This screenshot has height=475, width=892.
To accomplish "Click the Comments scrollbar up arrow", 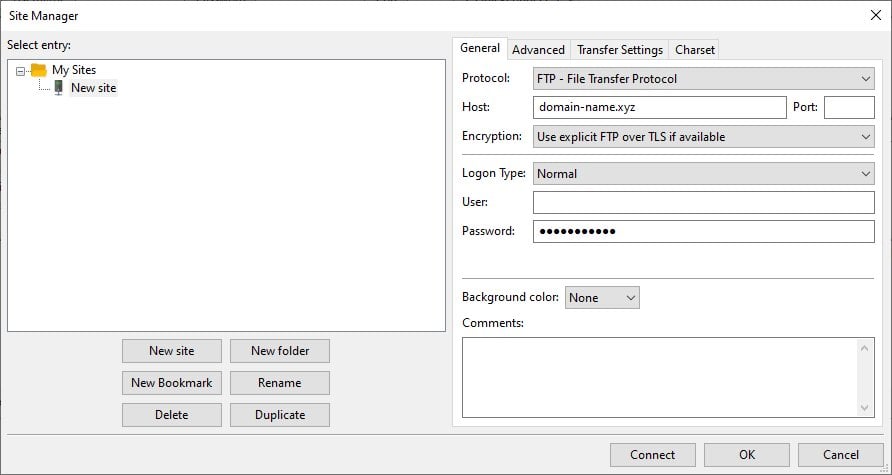I will [865, 348].
